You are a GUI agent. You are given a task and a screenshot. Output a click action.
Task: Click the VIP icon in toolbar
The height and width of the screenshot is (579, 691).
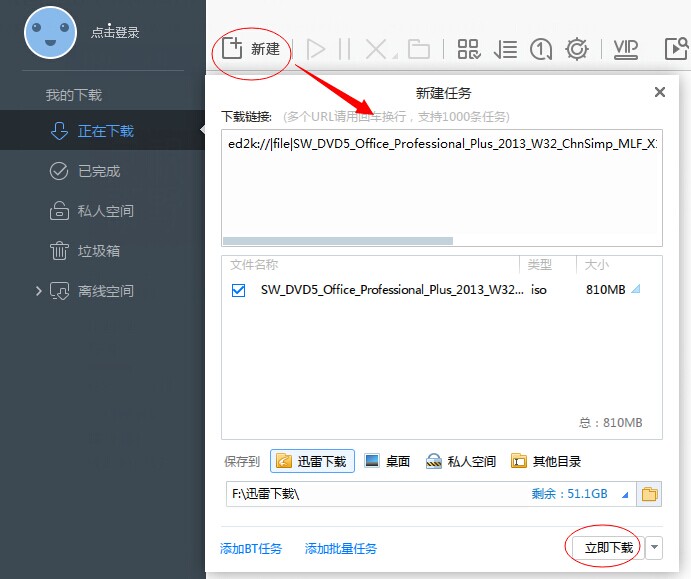pyautogui.click(x=625, y=49)
